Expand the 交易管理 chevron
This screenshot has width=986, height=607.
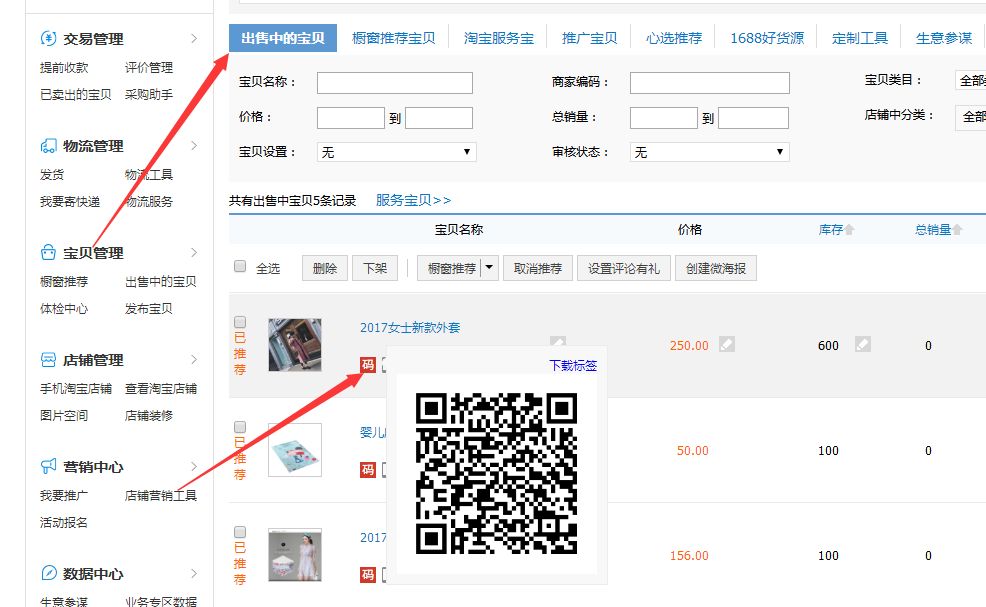(x=194, y=38)
